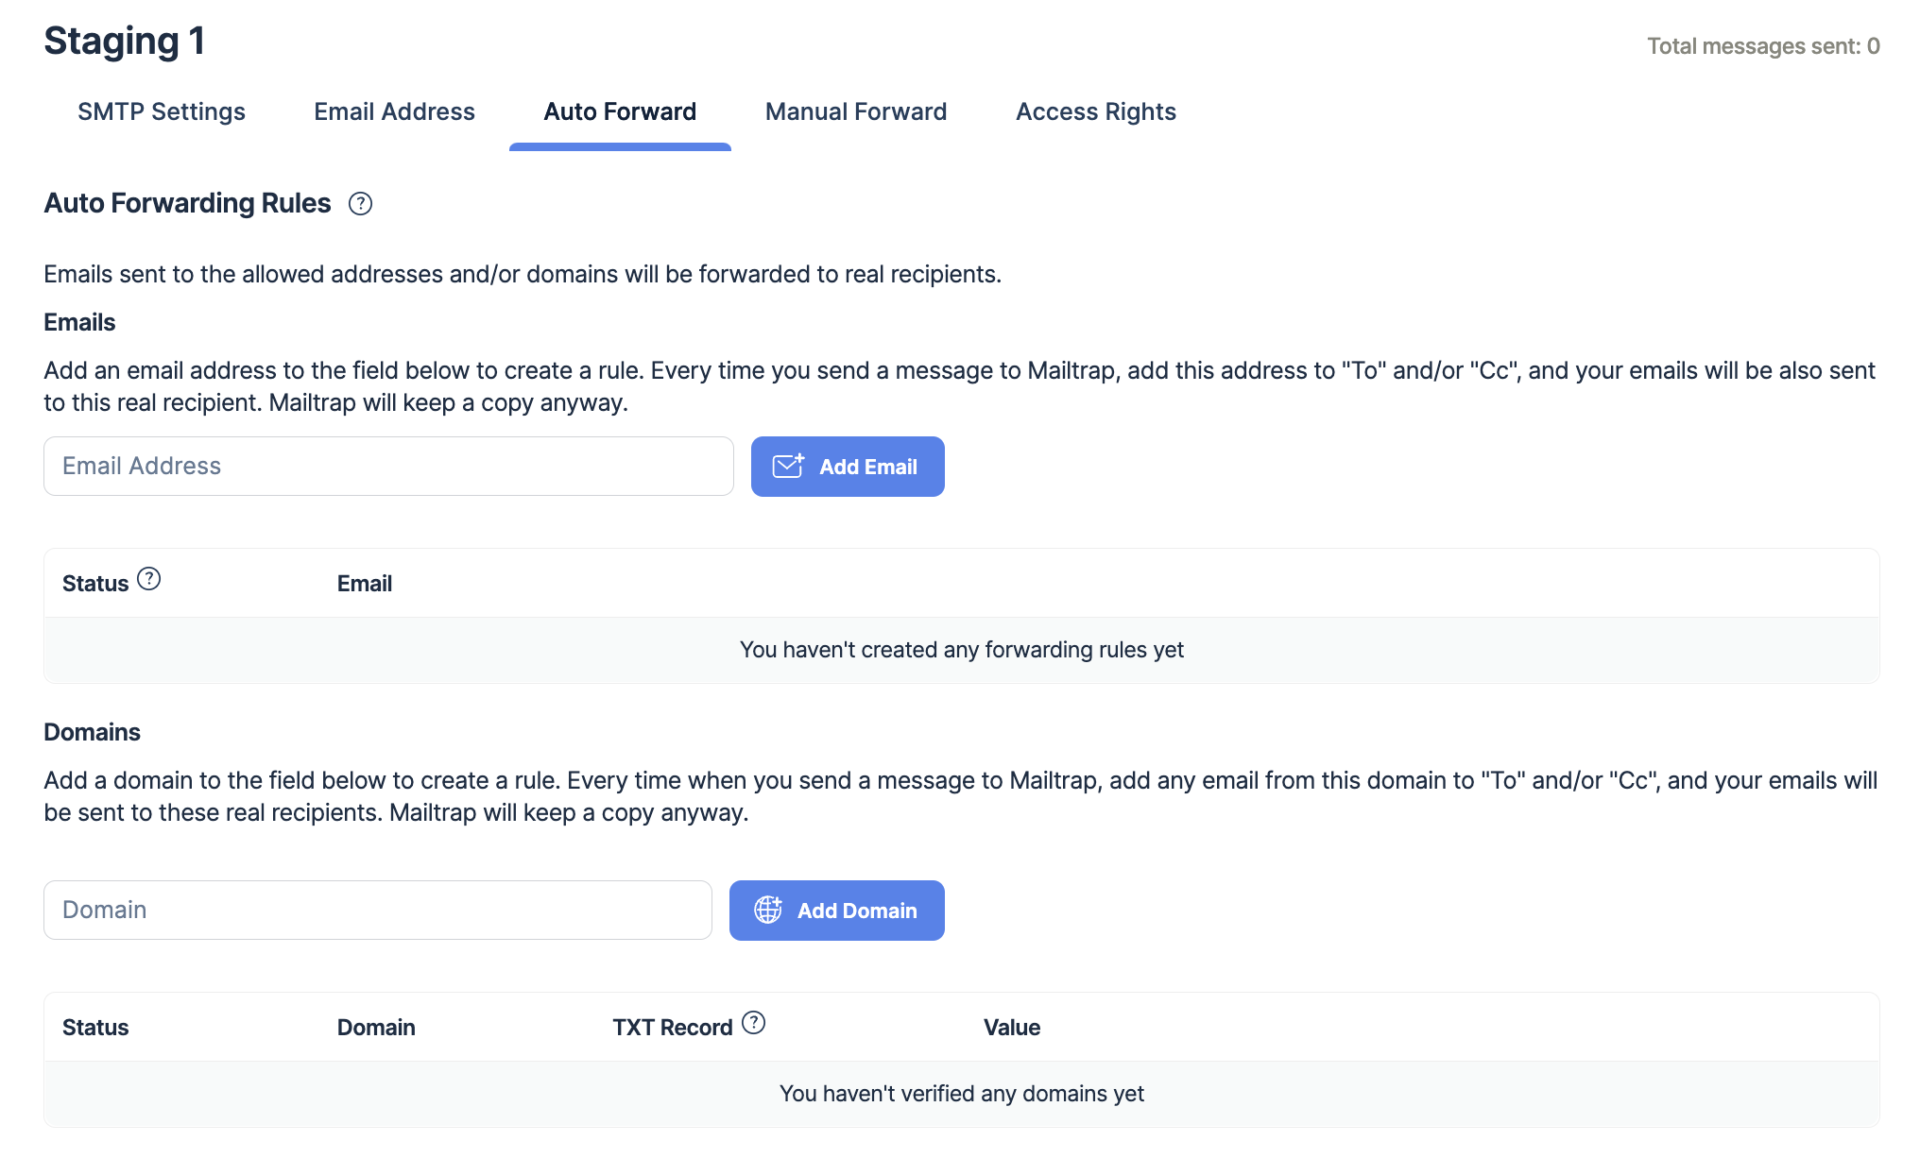Open the SMTP Settings tab
The image size is (1920, 1175).
coord(161,112)
